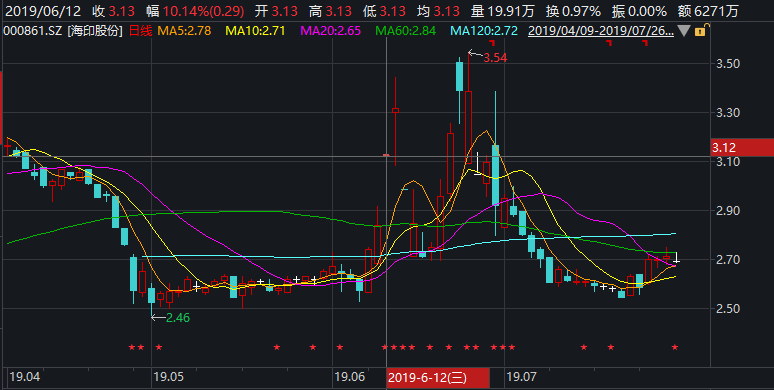Select date range 2019/04/09-2019/07/26
The width and height of the screenshot is (774, 390).
[600, 31]
